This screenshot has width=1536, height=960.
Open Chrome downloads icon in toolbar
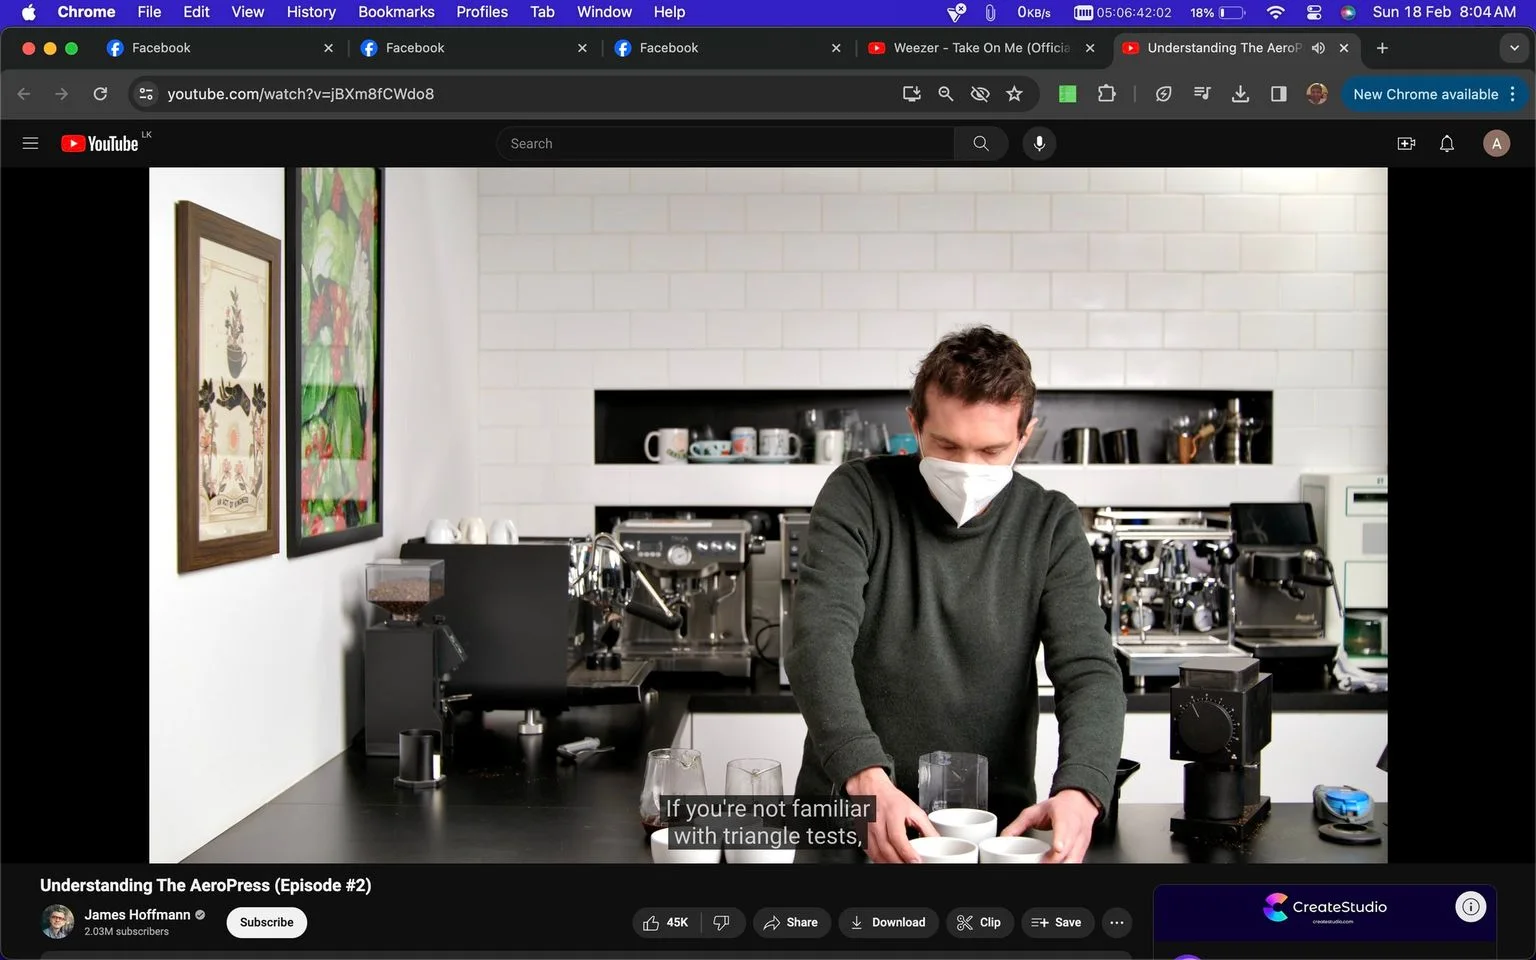1240,94
